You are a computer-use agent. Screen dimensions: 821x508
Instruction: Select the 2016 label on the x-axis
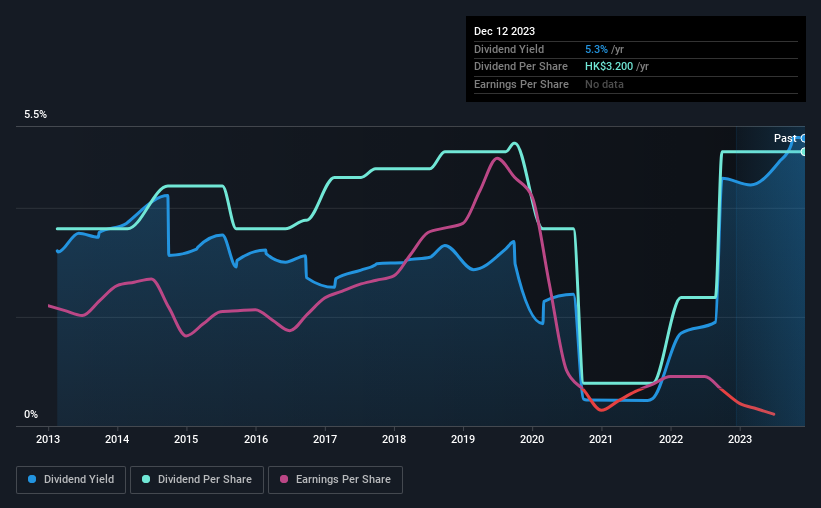[256, 439]
